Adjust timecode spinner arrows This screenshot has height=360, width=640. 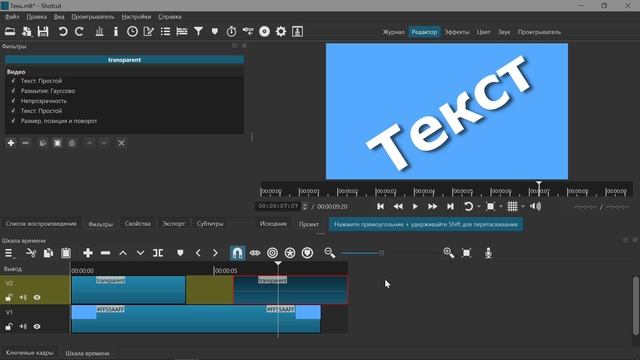[x=305, y=207]
